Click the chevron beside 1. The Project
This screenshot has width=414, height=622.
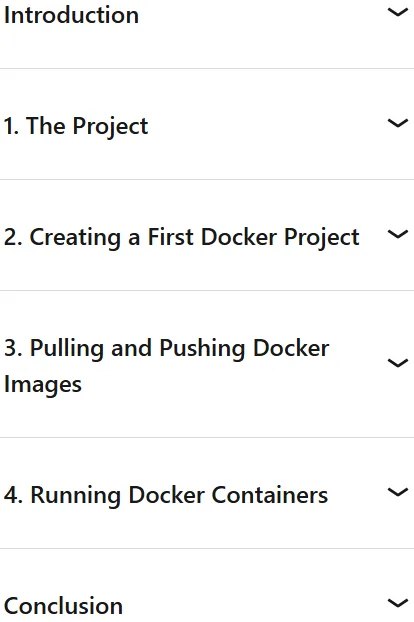[397, 123]
